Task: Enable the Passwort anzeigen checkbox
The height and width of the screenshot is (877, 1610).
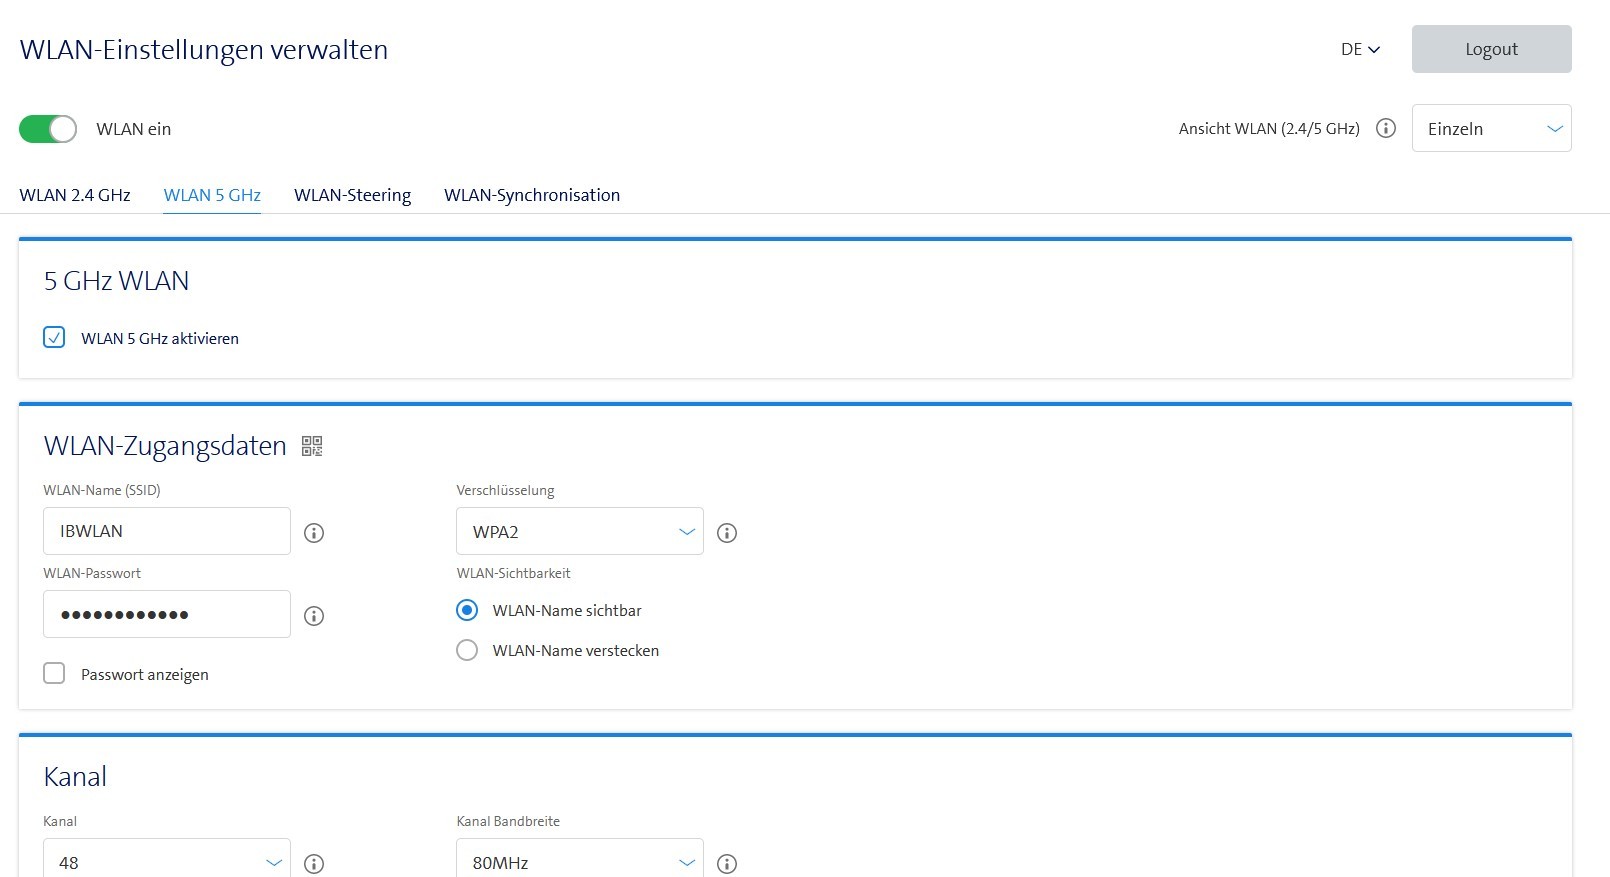Action: (54, 674)
